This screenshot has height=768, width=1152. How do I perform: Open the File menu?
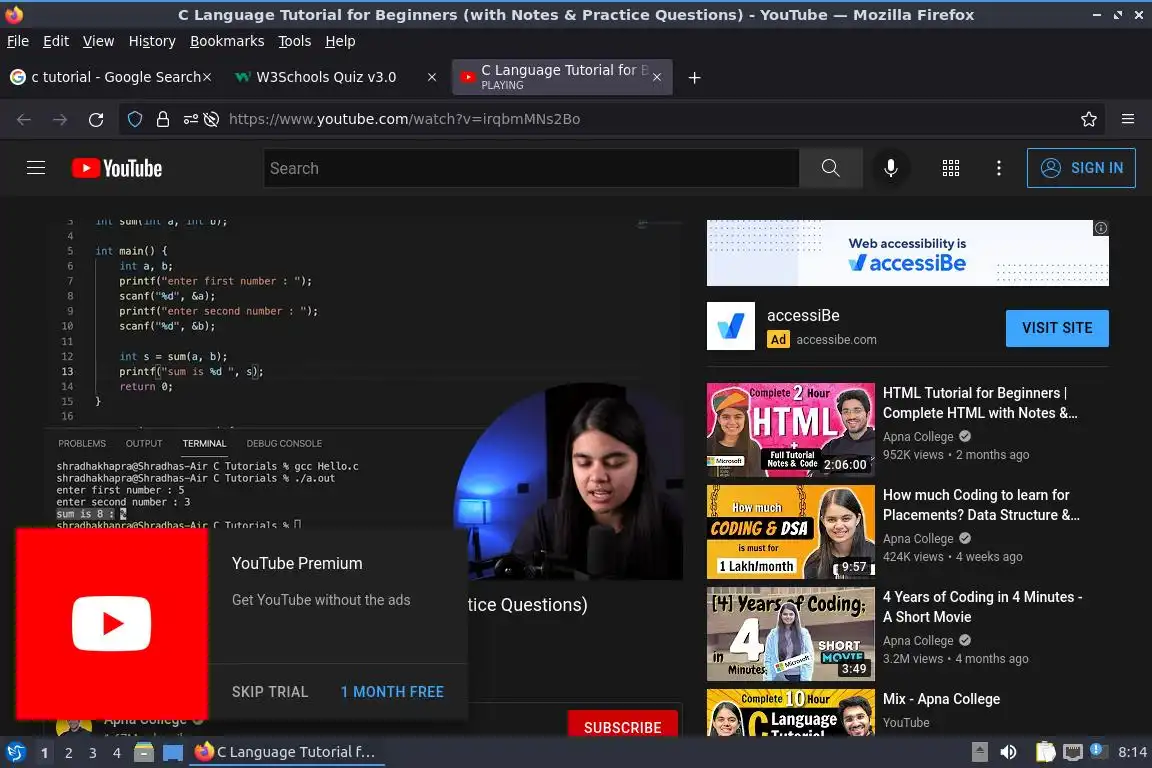click(x=18, y=41)
